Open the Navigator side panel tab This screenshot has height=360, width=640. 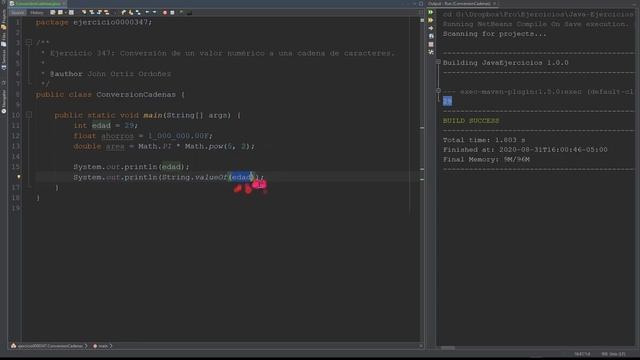point(4,101)
